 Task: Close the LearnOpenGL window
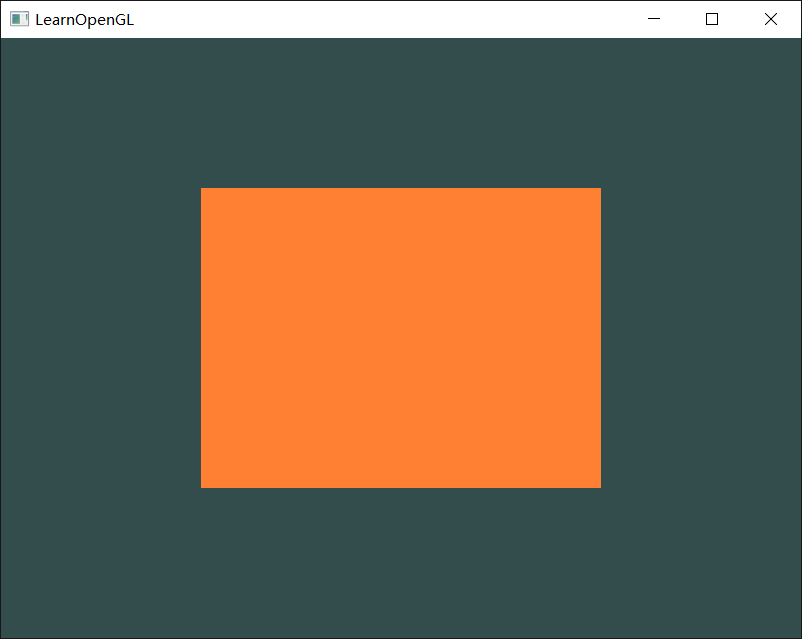coord(771,19)
